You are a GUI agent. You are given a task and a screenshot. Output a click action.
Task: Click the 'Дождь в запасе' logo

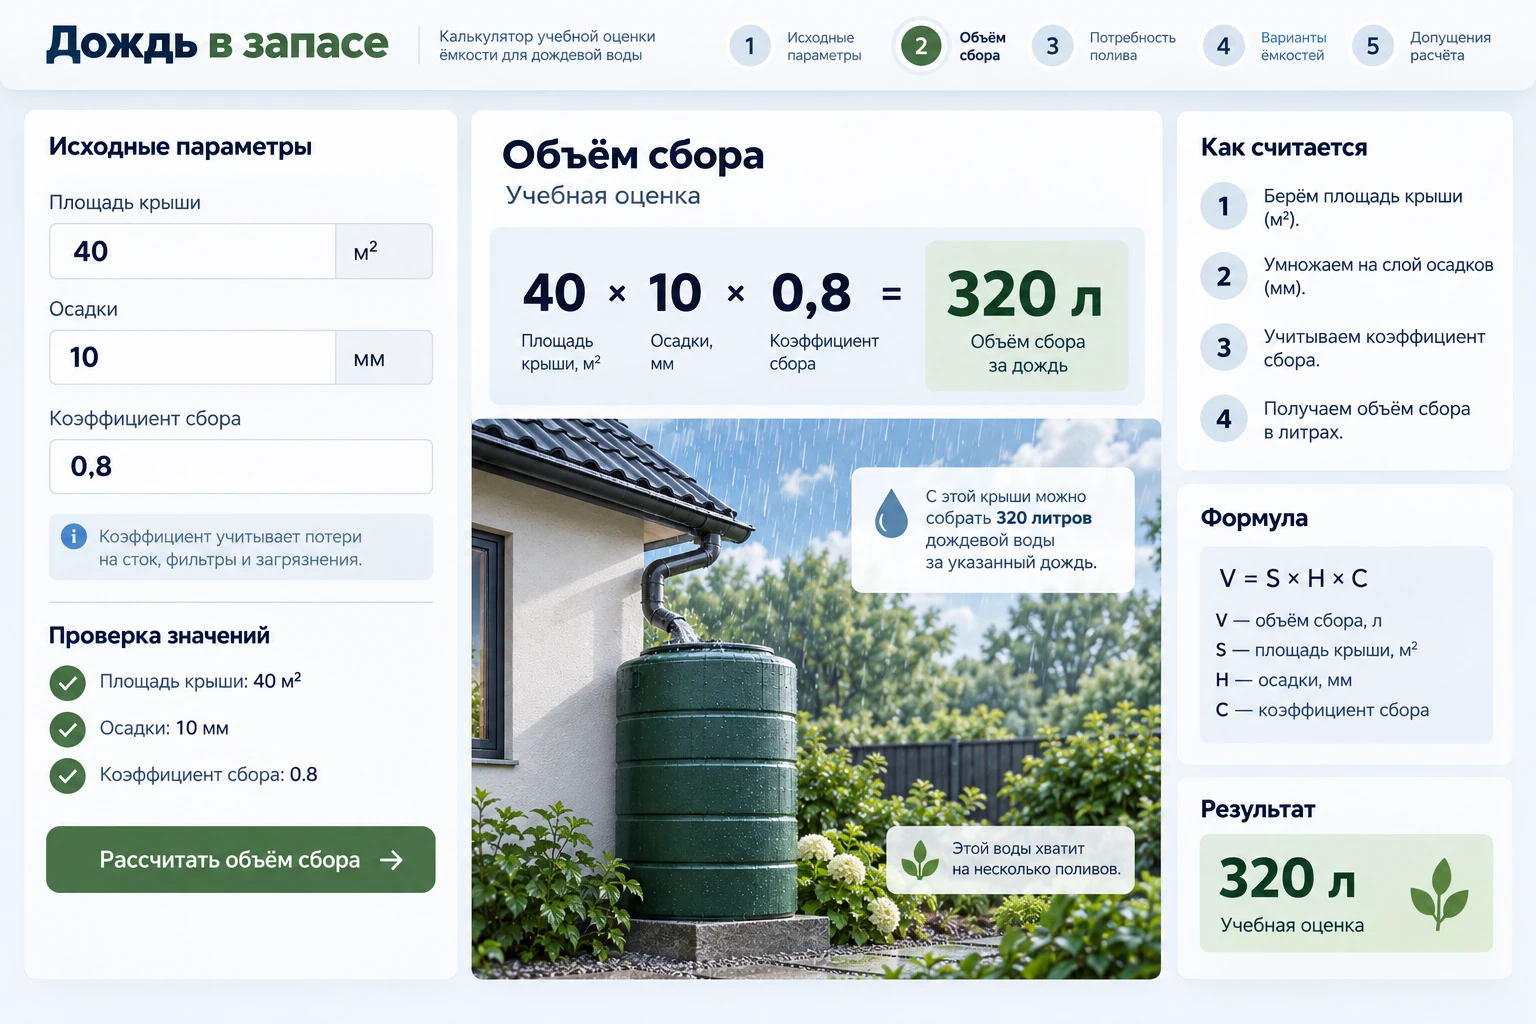(x=217, y=44)
